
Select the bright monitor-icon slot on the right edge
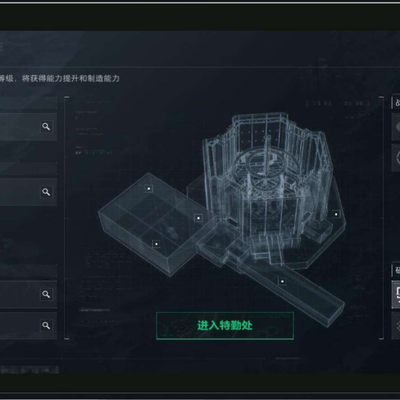pyautogui.click(x=396, y=294)
